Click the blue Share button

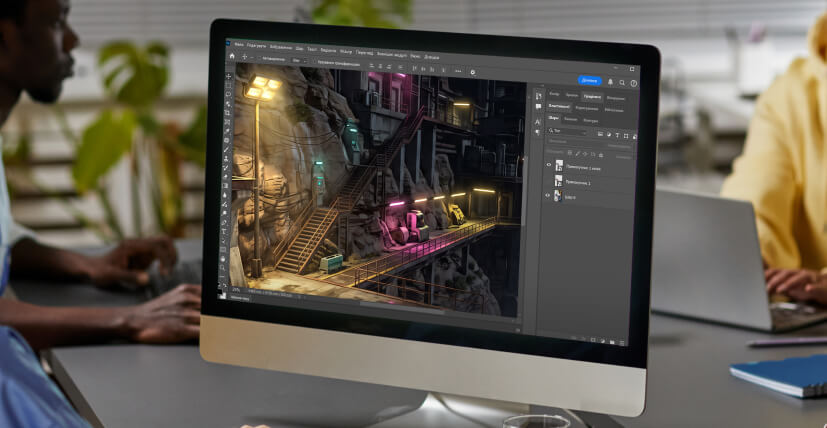tap(590, 80)
